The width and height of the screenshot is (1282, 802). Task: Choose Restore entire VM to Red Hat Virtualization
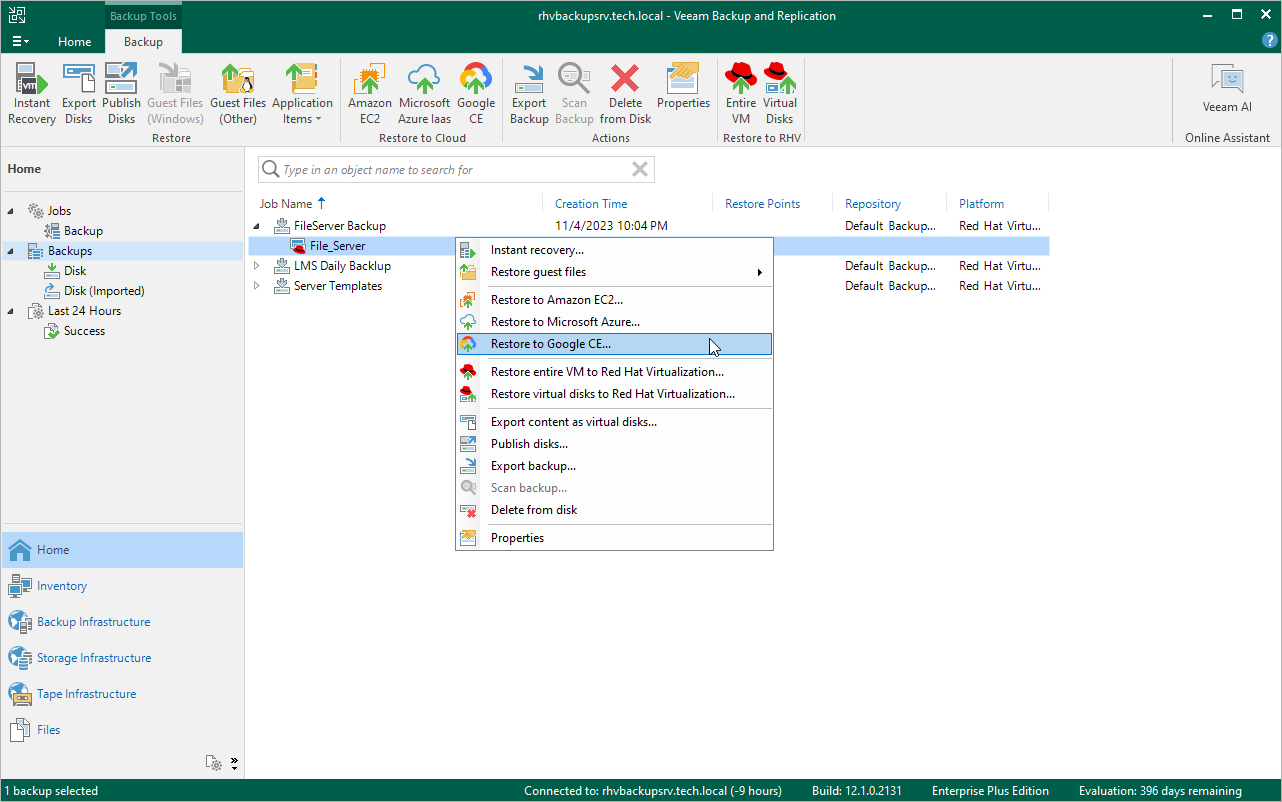click(615, 372)
